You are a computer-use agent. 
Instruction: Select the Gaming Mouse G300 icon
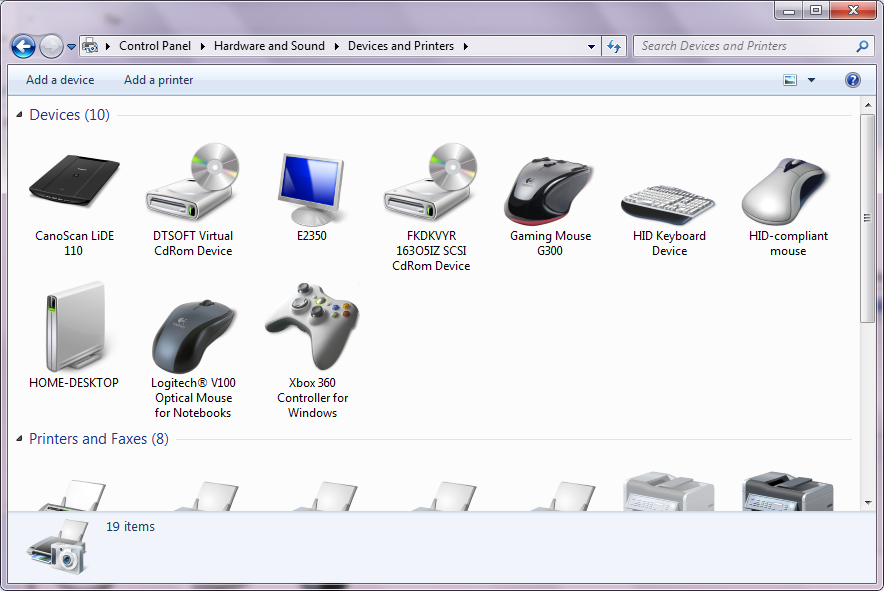[550, 191]
